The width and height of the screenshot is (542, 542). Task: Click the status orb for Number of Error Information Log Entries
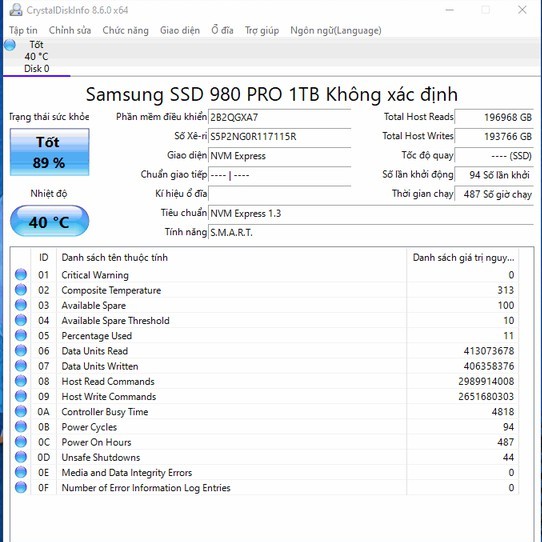21,487
